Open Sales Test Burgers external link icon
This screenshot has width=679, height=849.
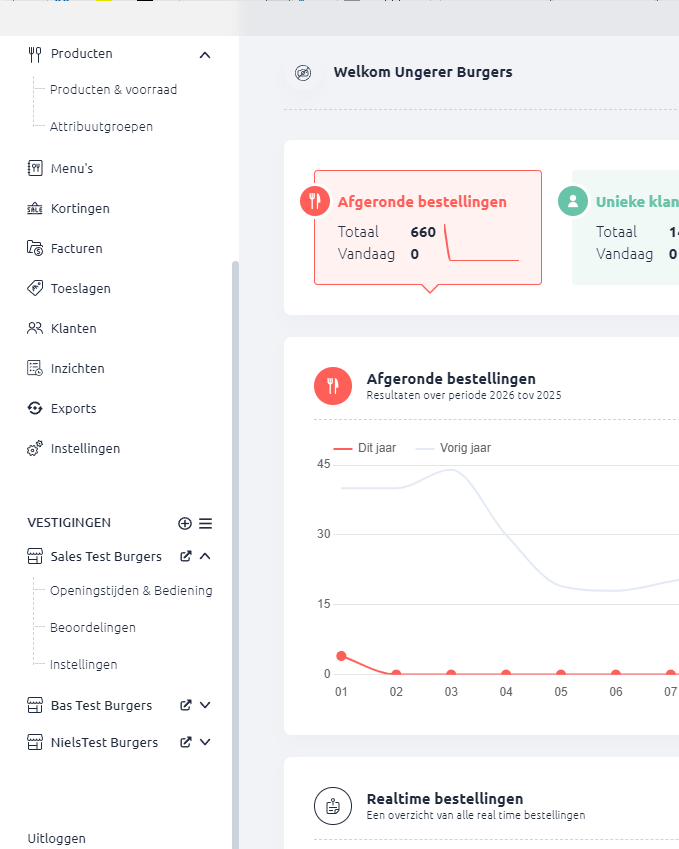coord(185,556)
